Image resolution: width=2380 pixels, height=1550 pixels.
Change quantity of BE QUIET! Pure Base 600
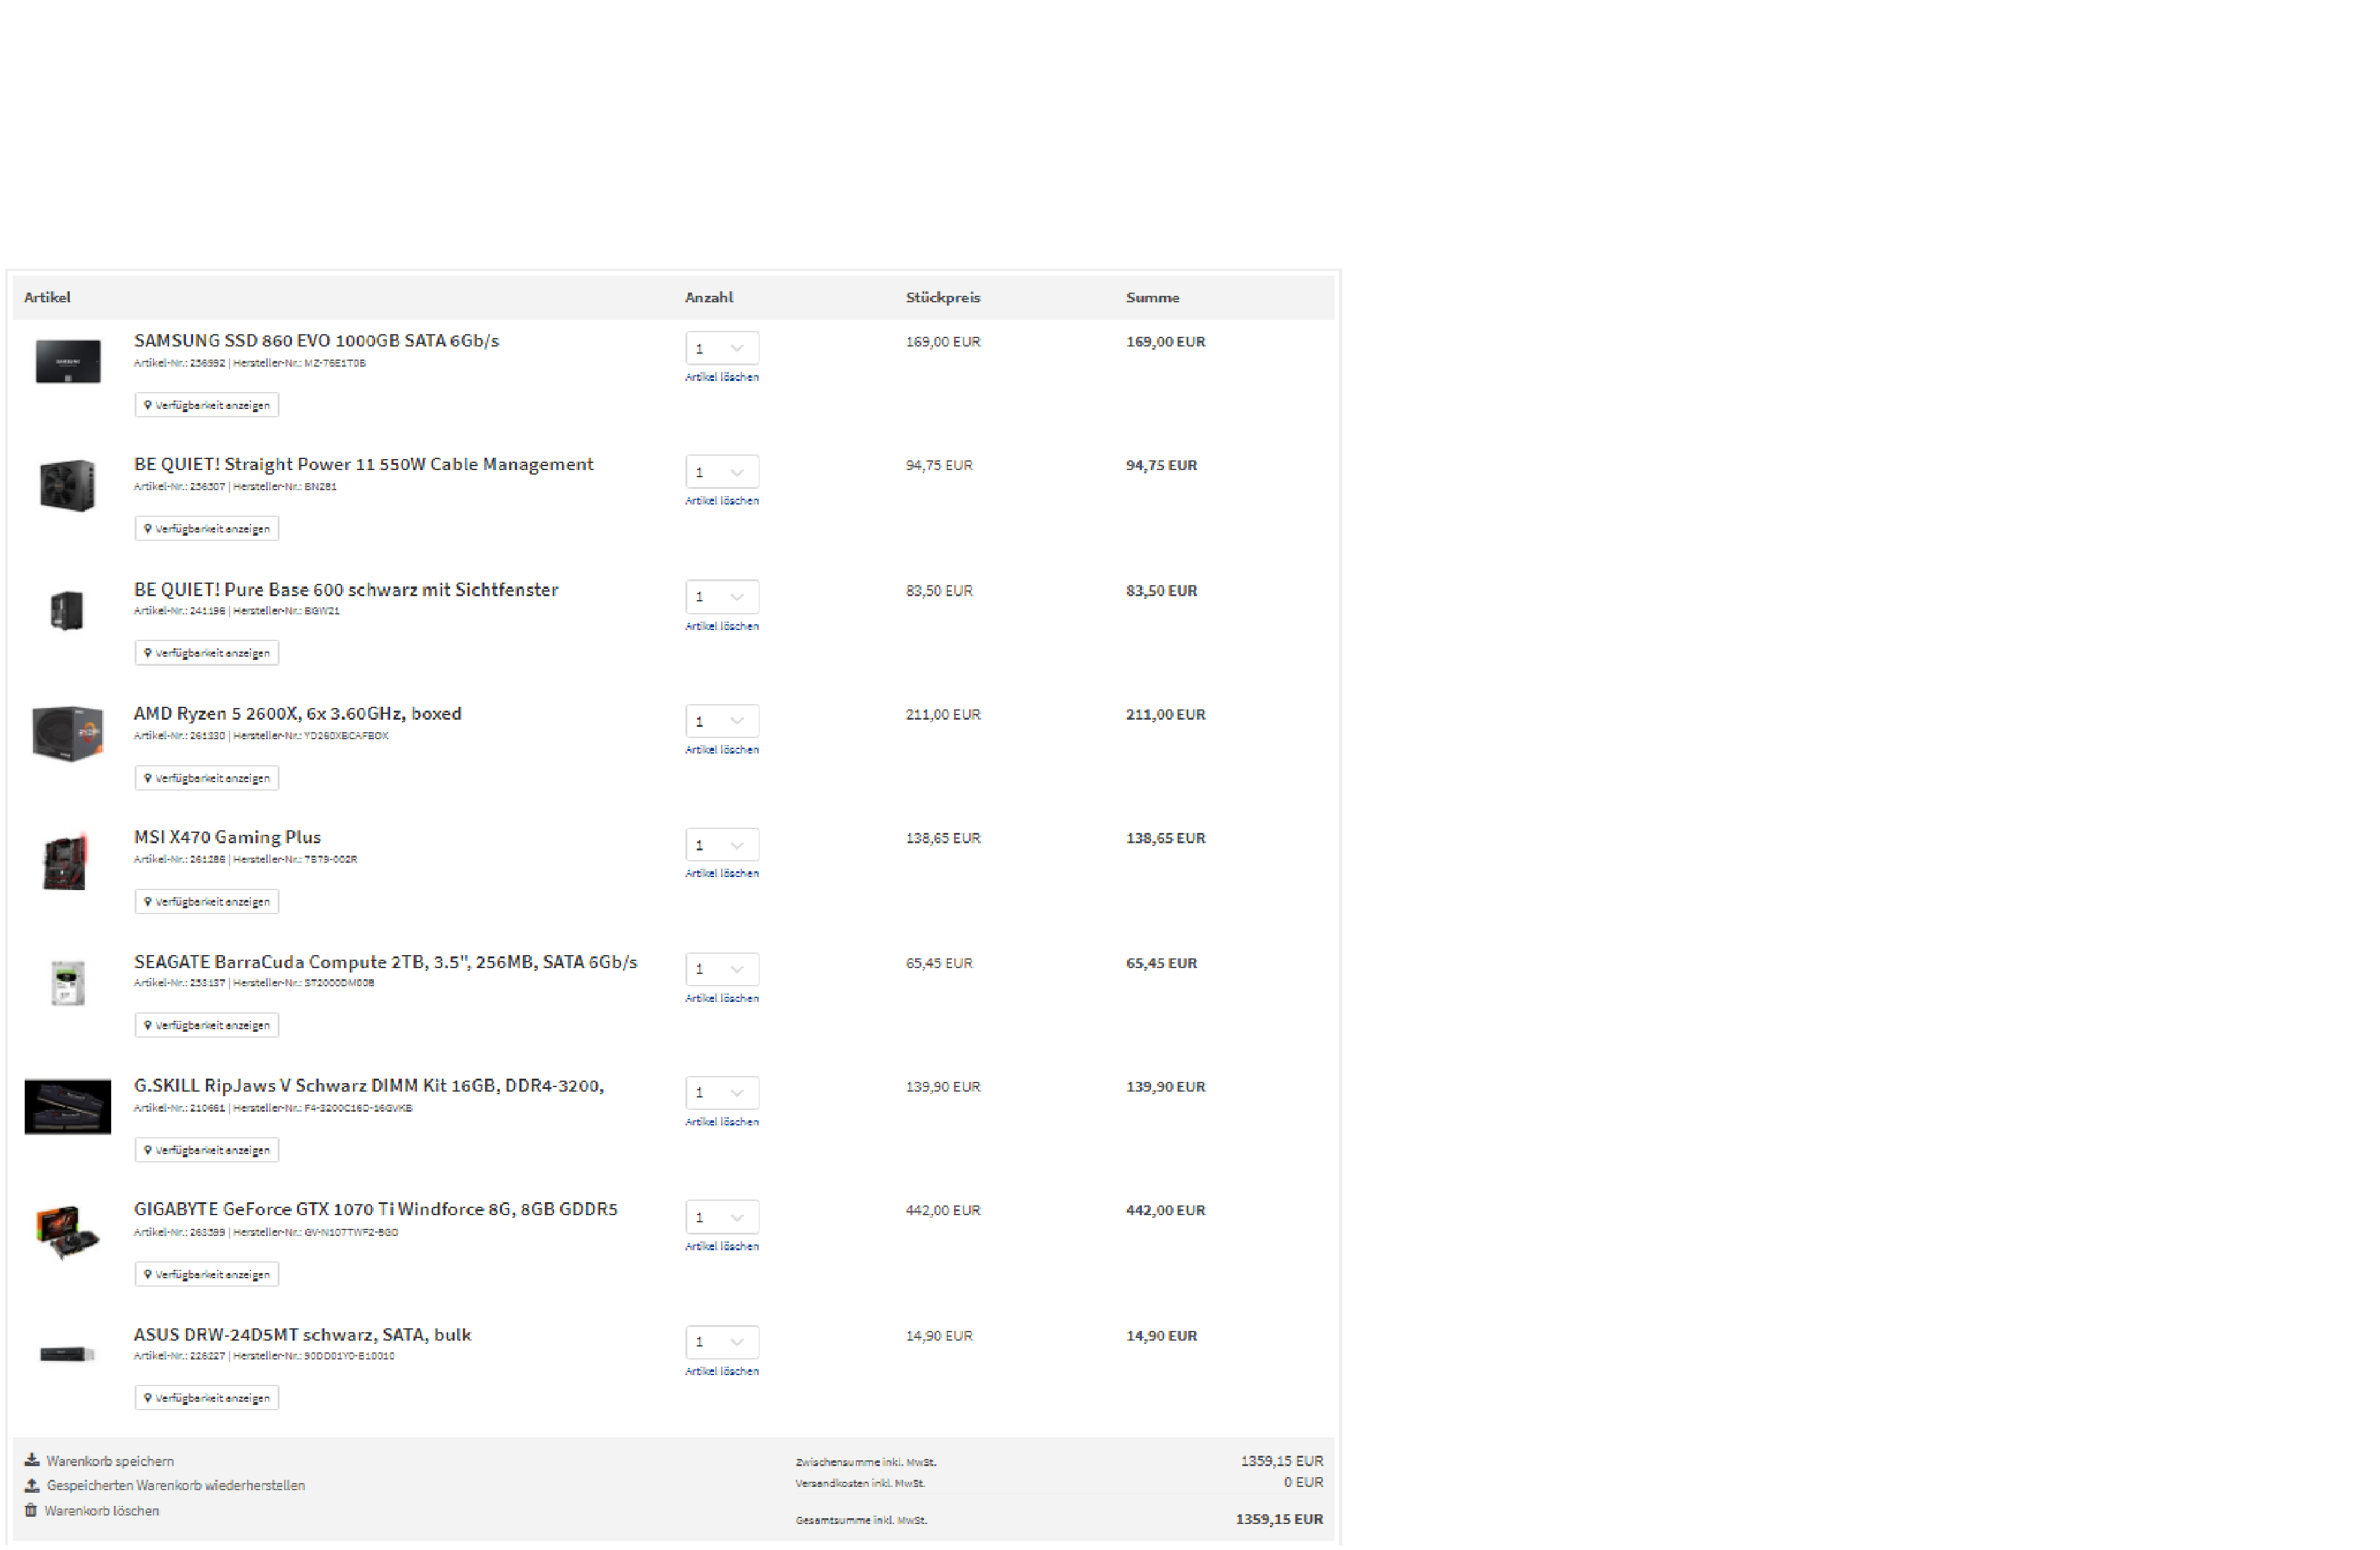tap(721, 596)
